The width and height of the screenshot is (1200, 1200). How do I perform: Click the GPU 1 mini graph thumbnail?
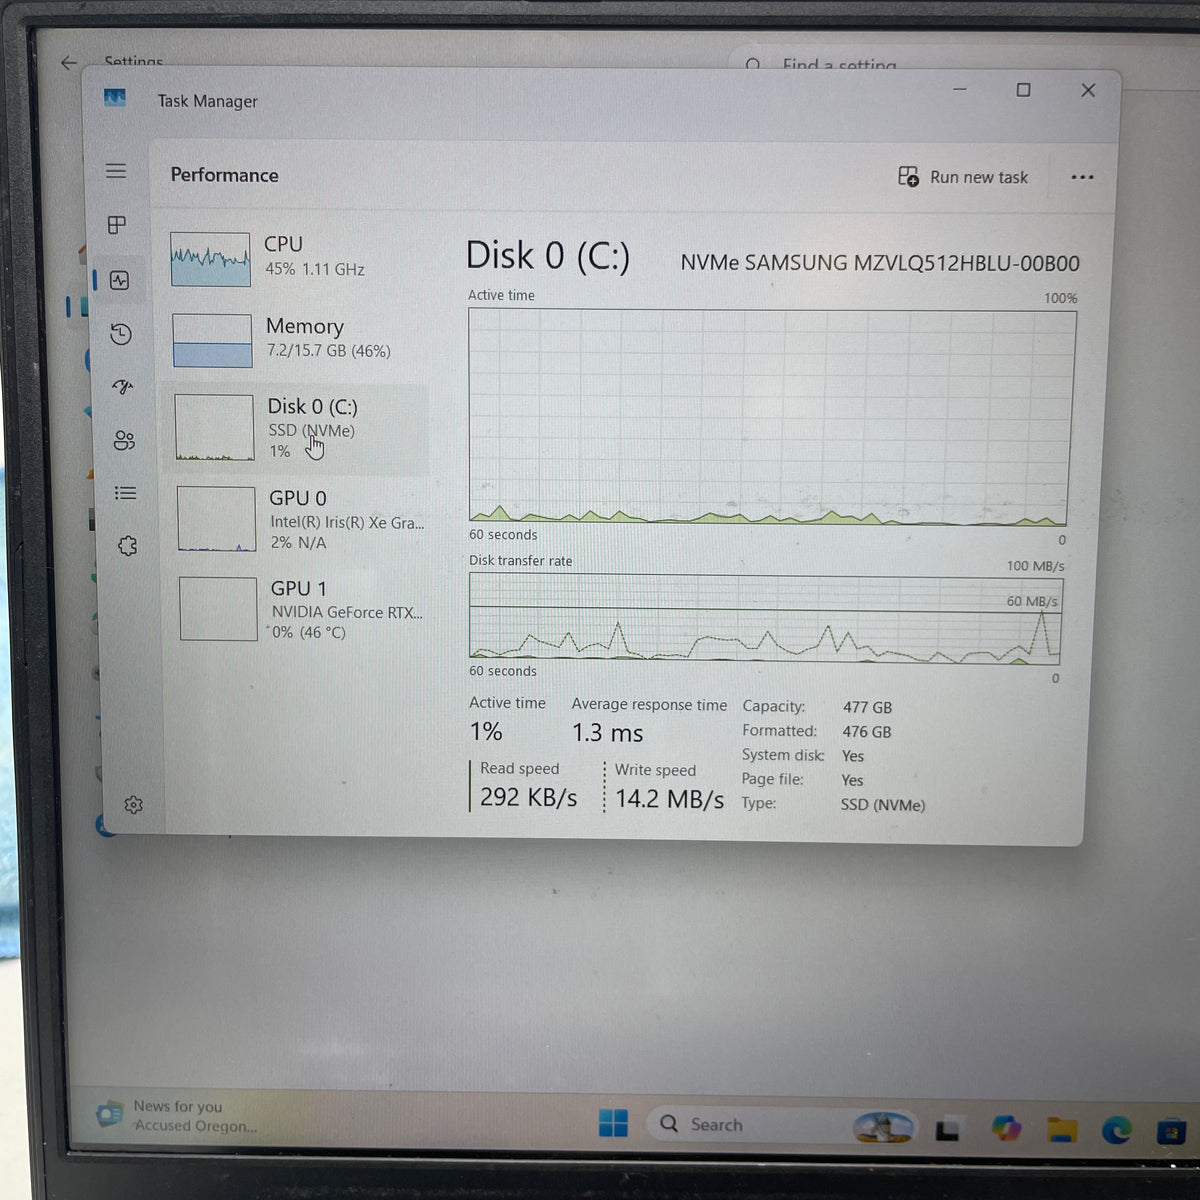coord(219,609)
